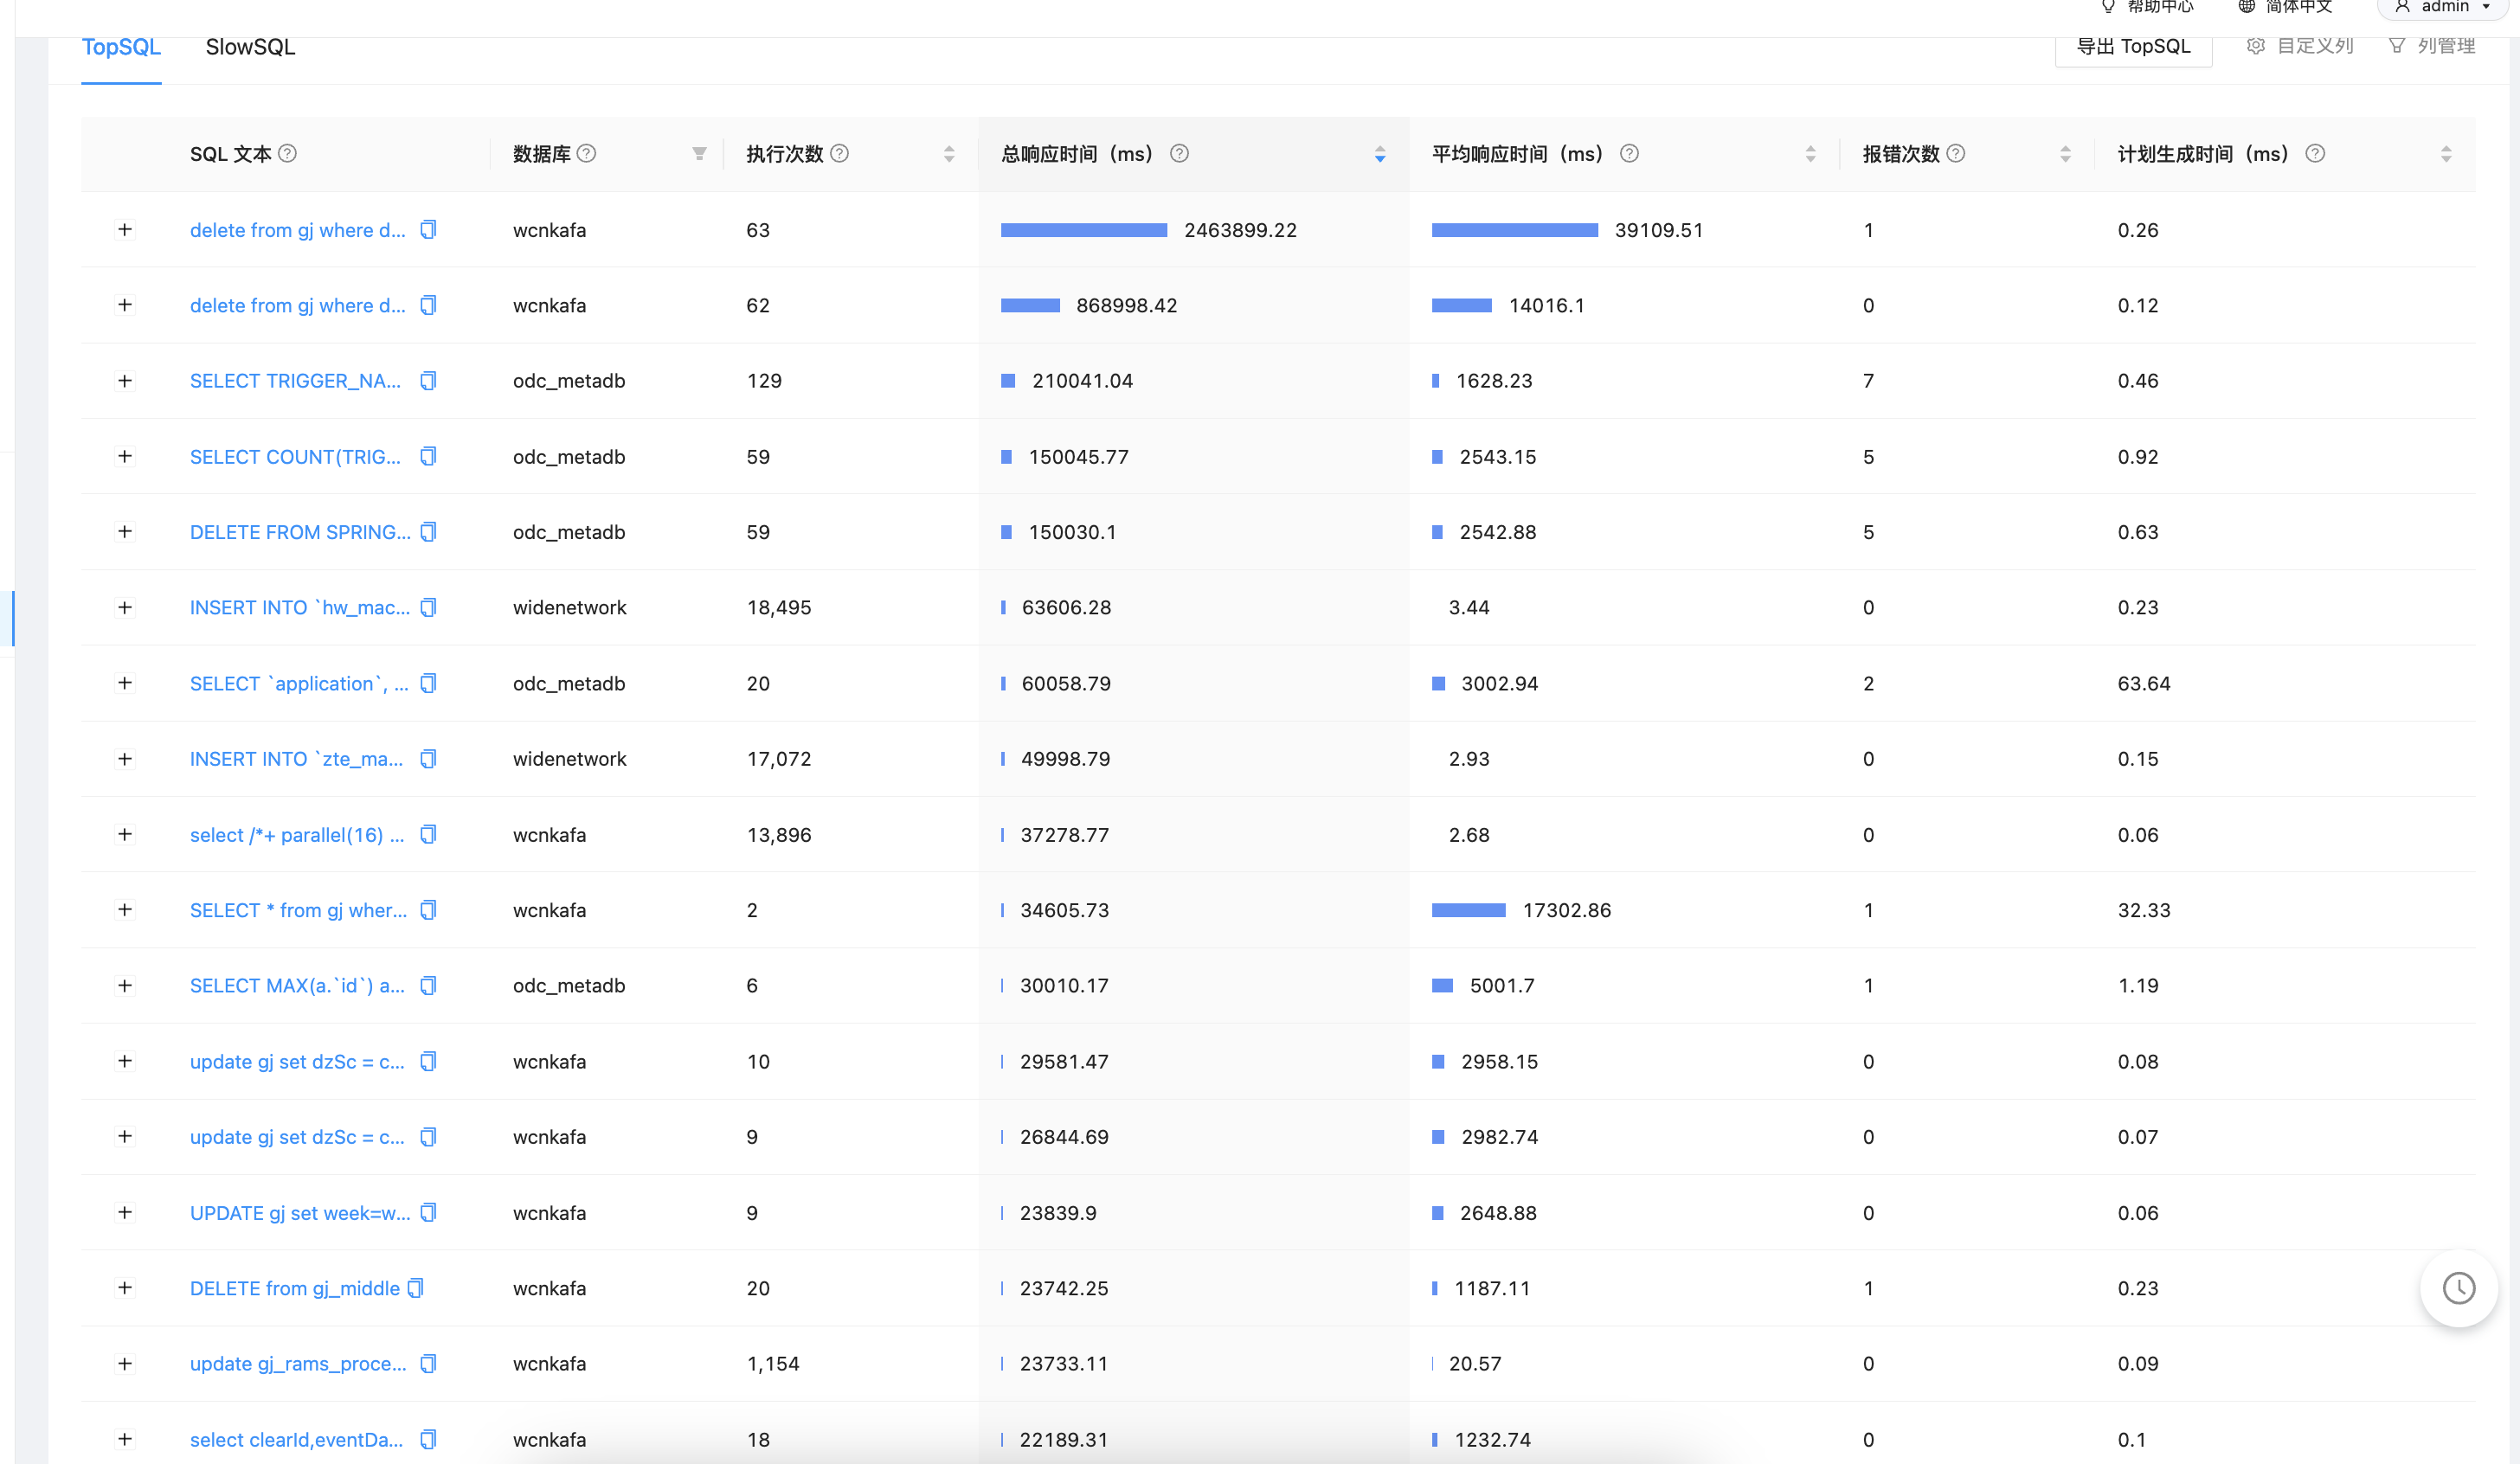Expand the first delete from gj row
The width and height of the screenshot is (2520, 1464).
pos(125,230)
